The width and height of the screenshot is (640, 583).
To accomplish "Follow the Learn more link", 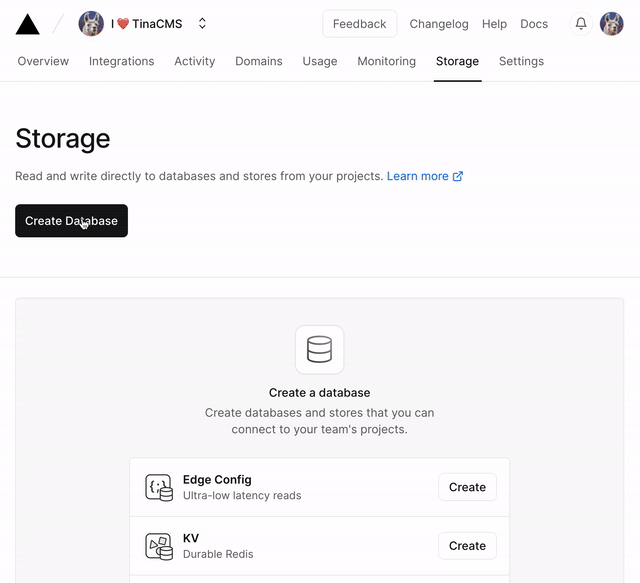I will tap(425, 176).
